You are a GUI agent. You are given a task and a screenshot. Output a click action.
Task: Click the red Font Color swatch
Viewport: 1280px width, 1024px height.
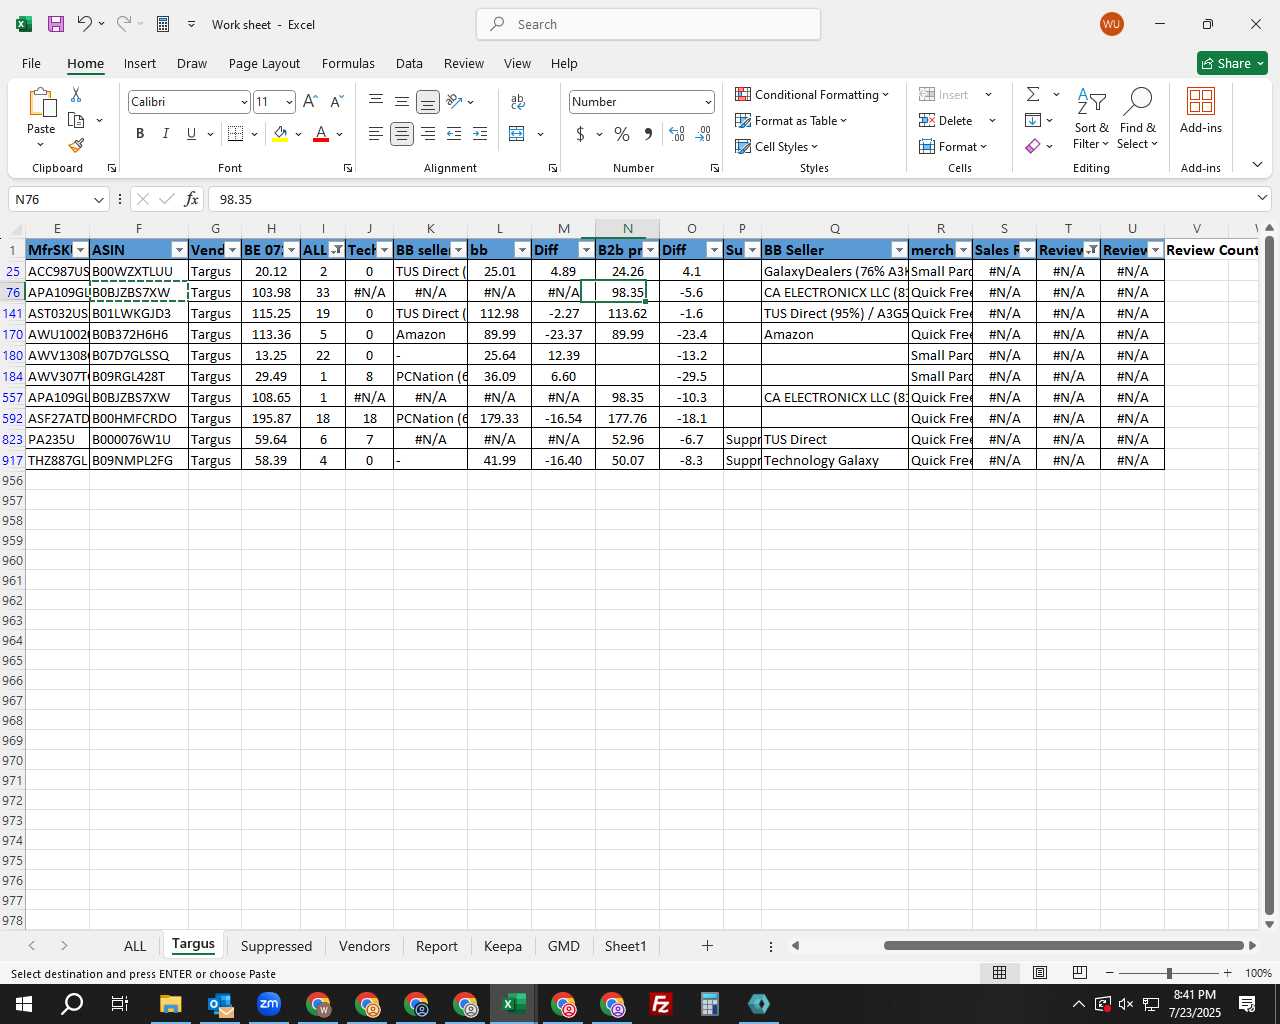coord(321,134)
